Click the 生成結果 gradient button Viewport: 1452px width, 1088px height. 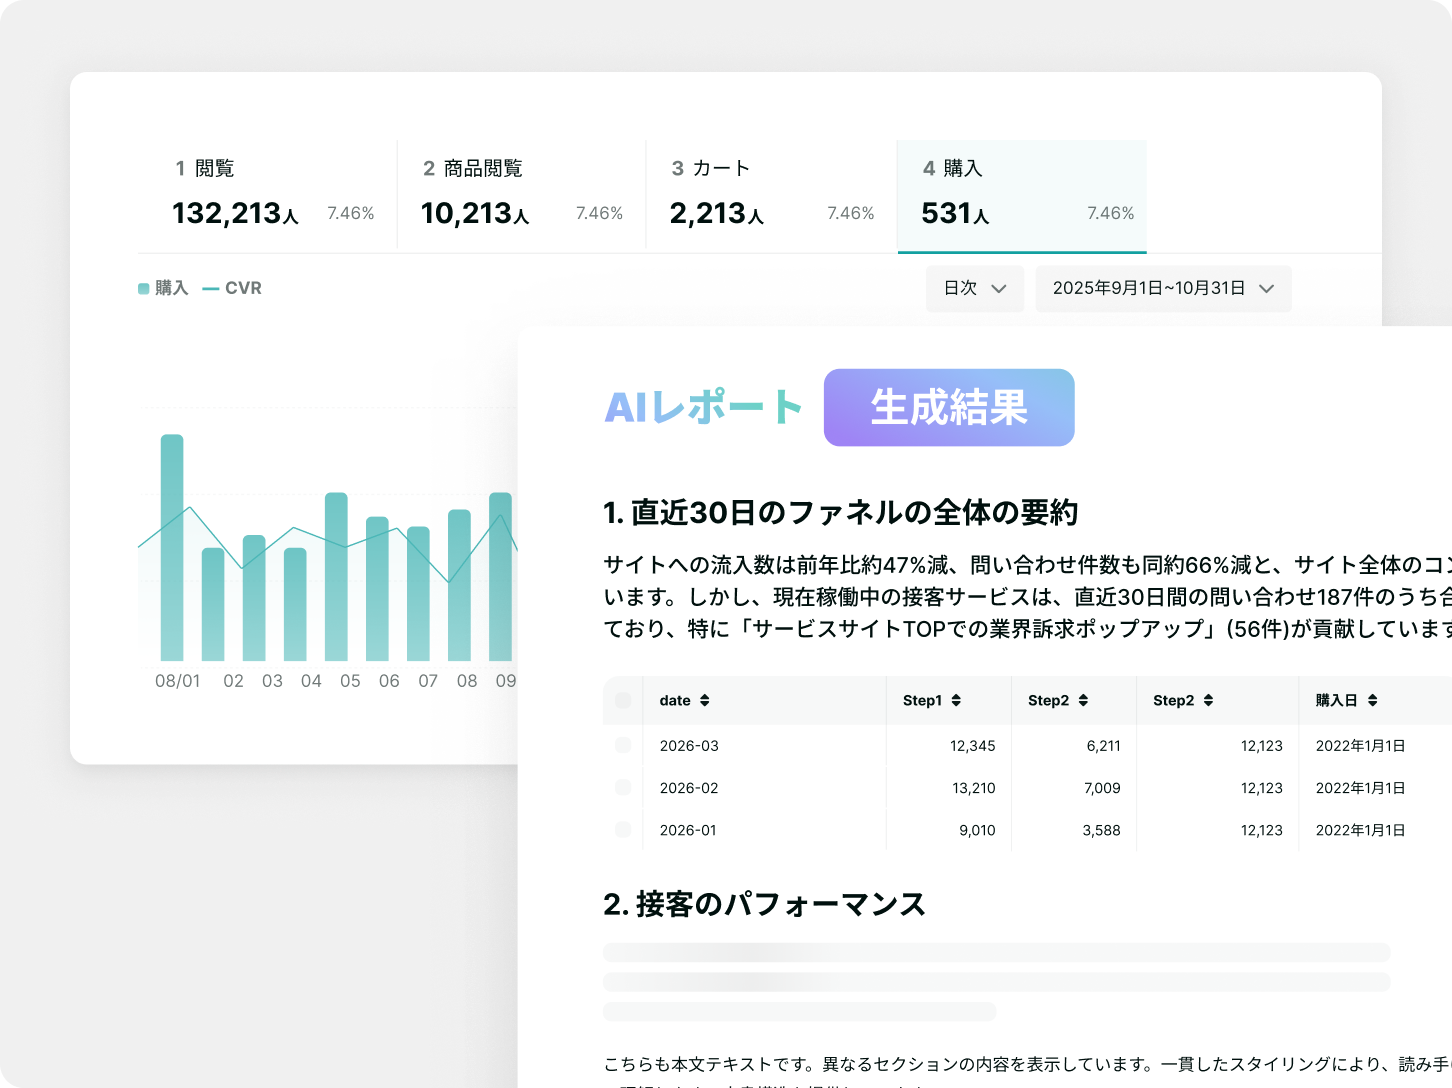[x=949, y=407]
